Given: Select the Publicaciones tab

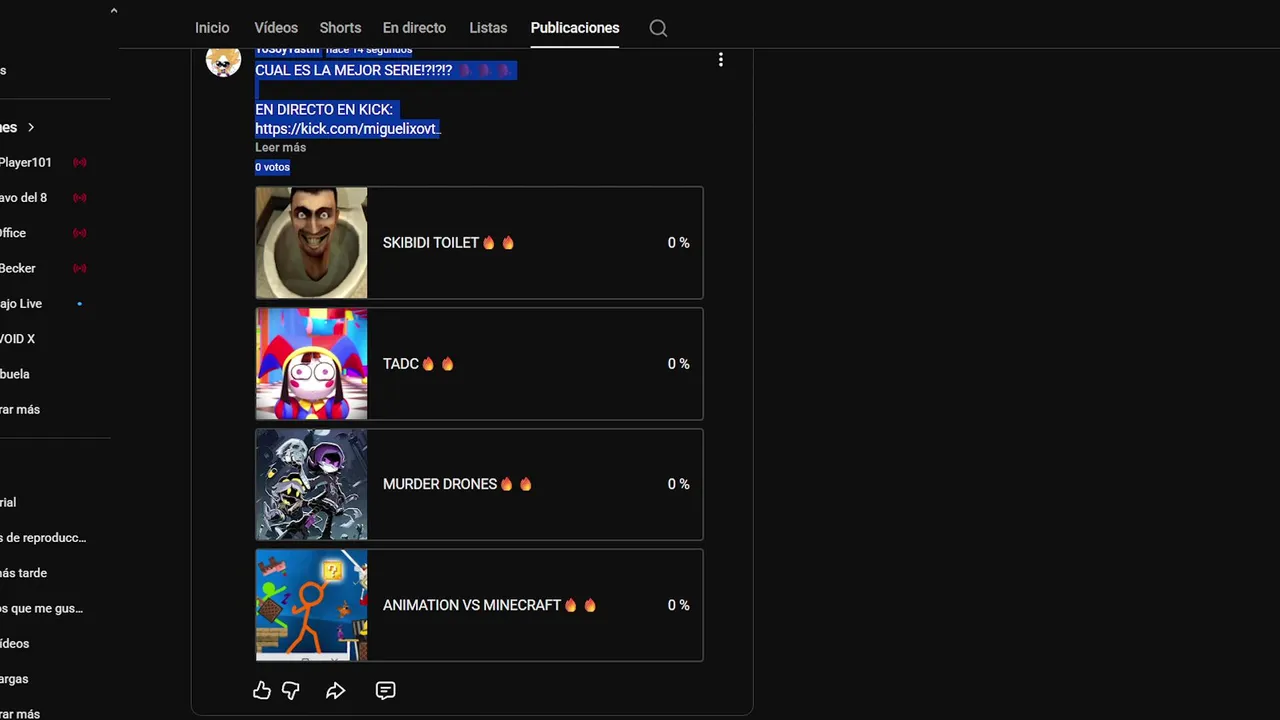Looking at the screenshot, I should click(x=575, y=28).
